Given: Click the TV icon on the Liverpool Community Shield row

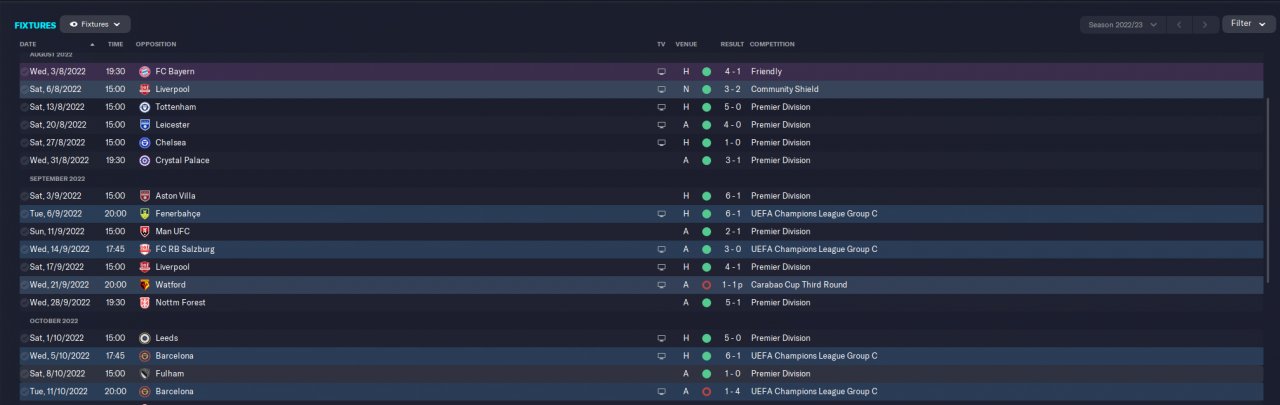Looking at the screenshot, I should click(x=660, y=90).
